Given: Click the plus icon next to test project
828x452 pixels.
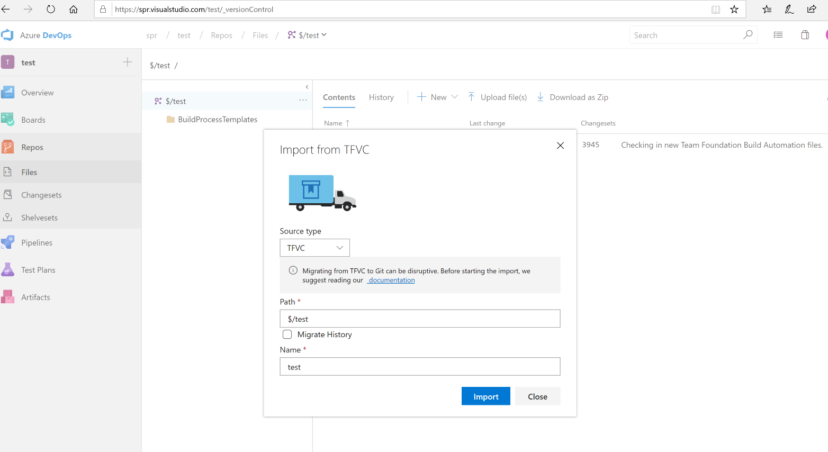Looking at the screenshot, I should pyautogui.click(x=127, y=62).
